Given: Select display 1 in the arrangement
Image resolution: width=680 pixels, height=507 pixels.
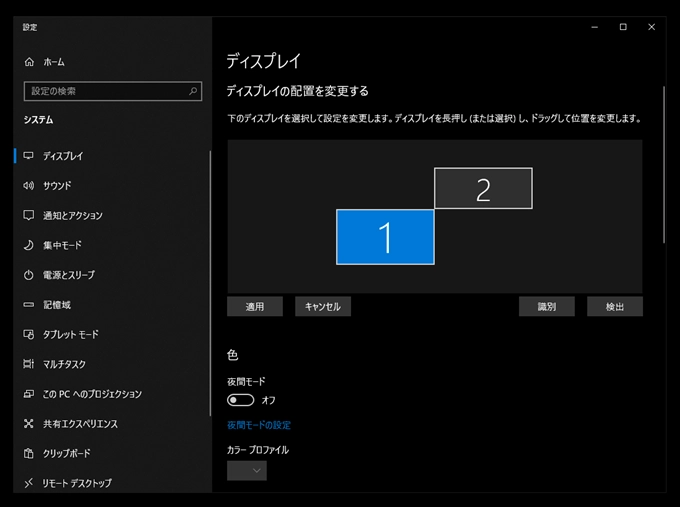Looking at the screenshot, I should pyautogui.click(x=385, y=237).
